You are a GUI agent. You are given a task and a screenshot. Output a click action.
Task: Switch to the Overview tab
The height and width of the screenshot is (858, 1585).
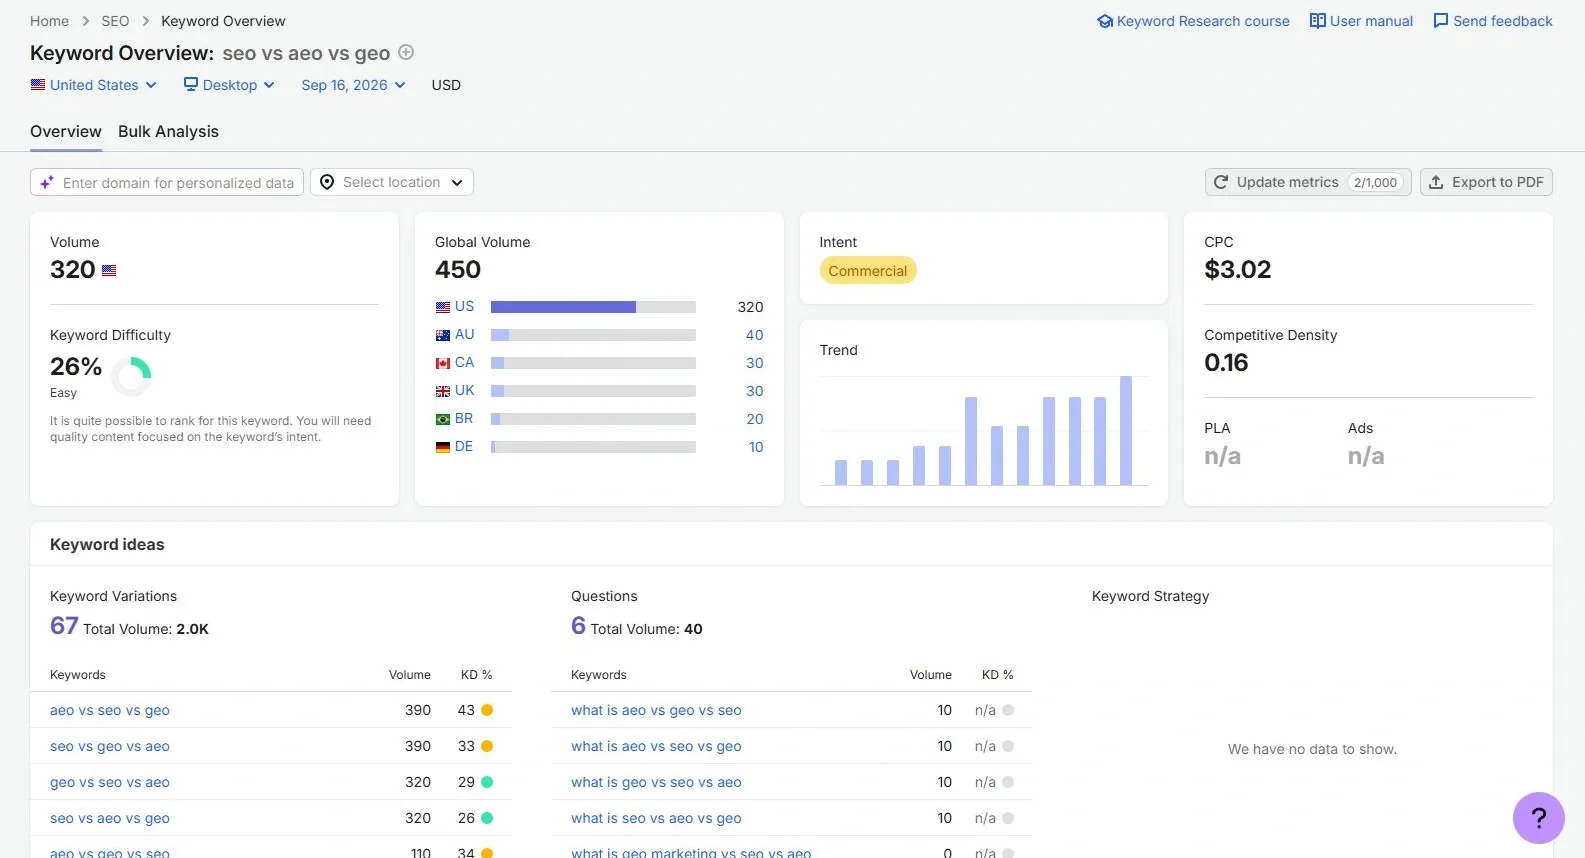click(66, 131)
